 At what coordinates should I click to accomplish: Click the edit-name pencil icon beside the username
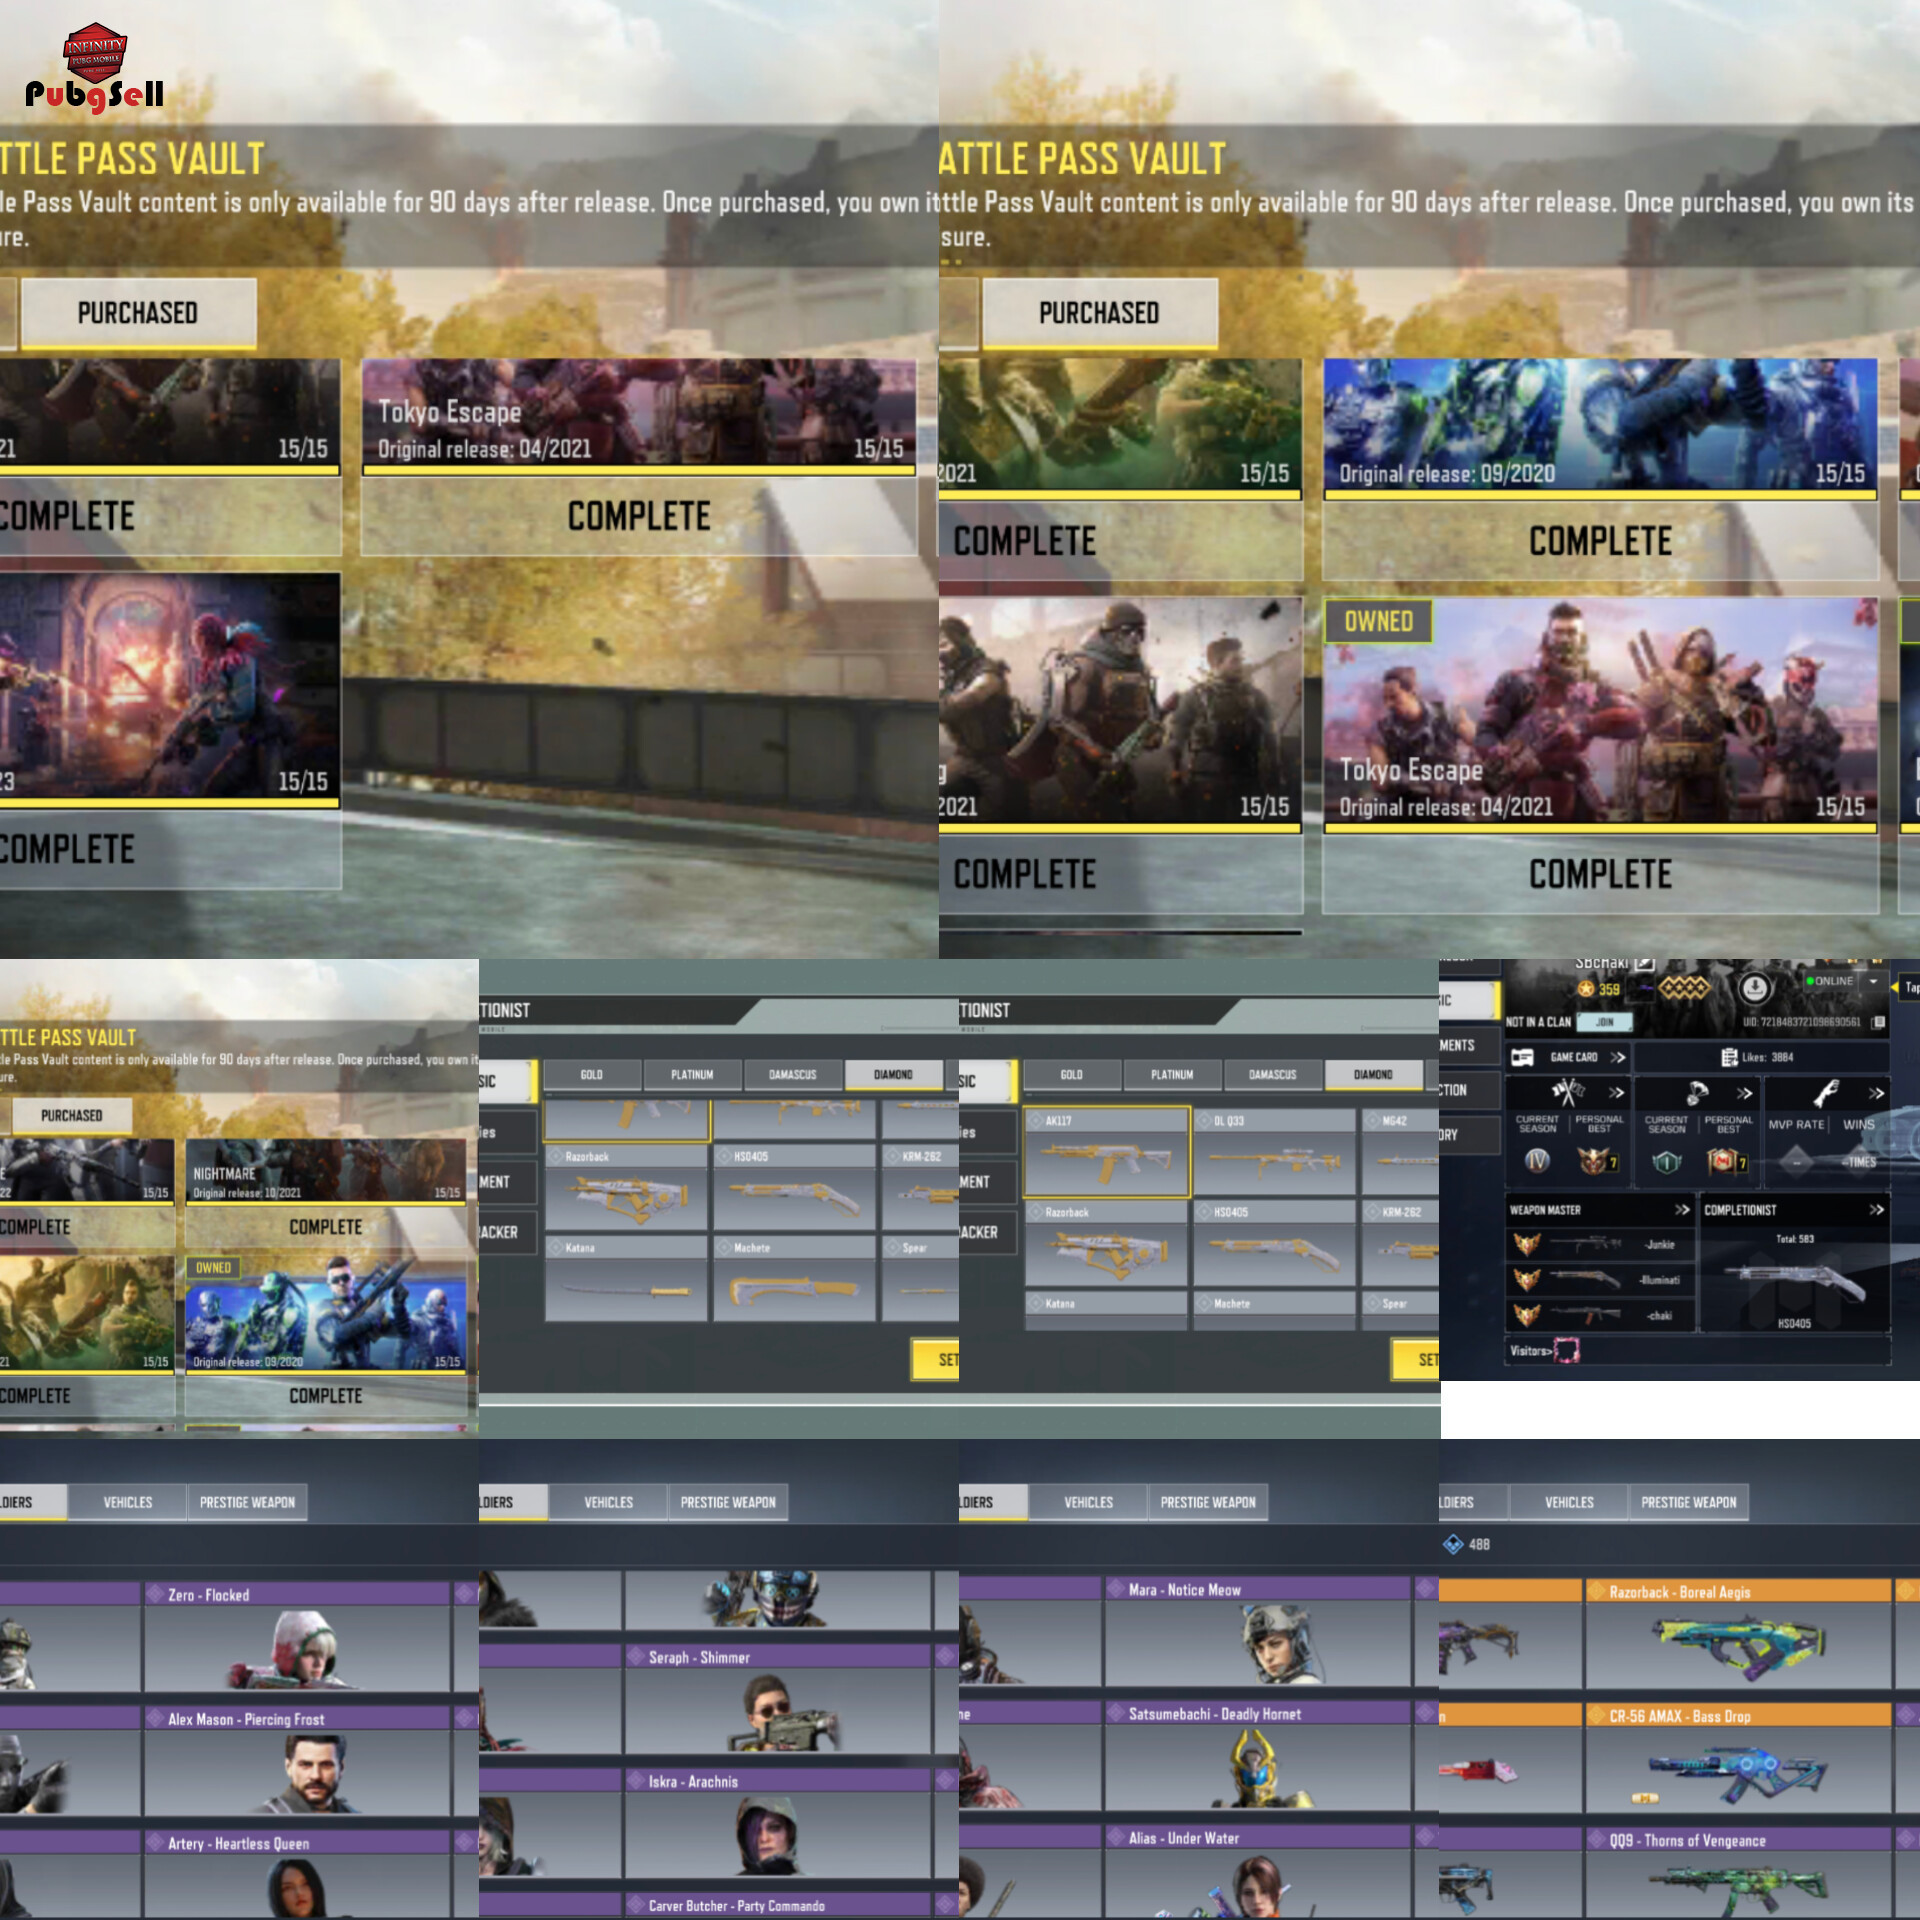1645,963
